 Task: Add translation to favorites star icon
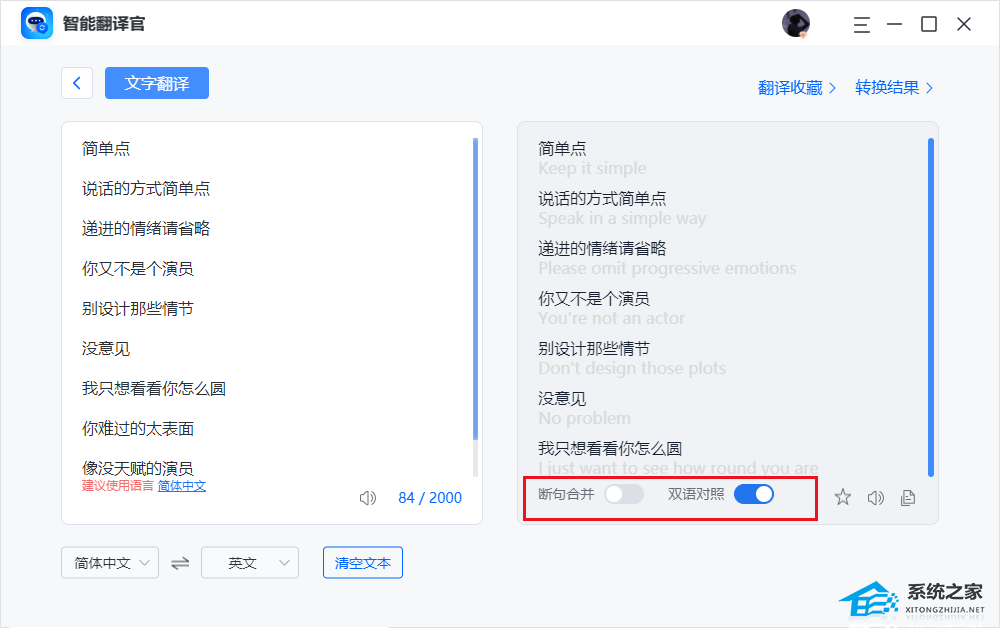point(842,497)
